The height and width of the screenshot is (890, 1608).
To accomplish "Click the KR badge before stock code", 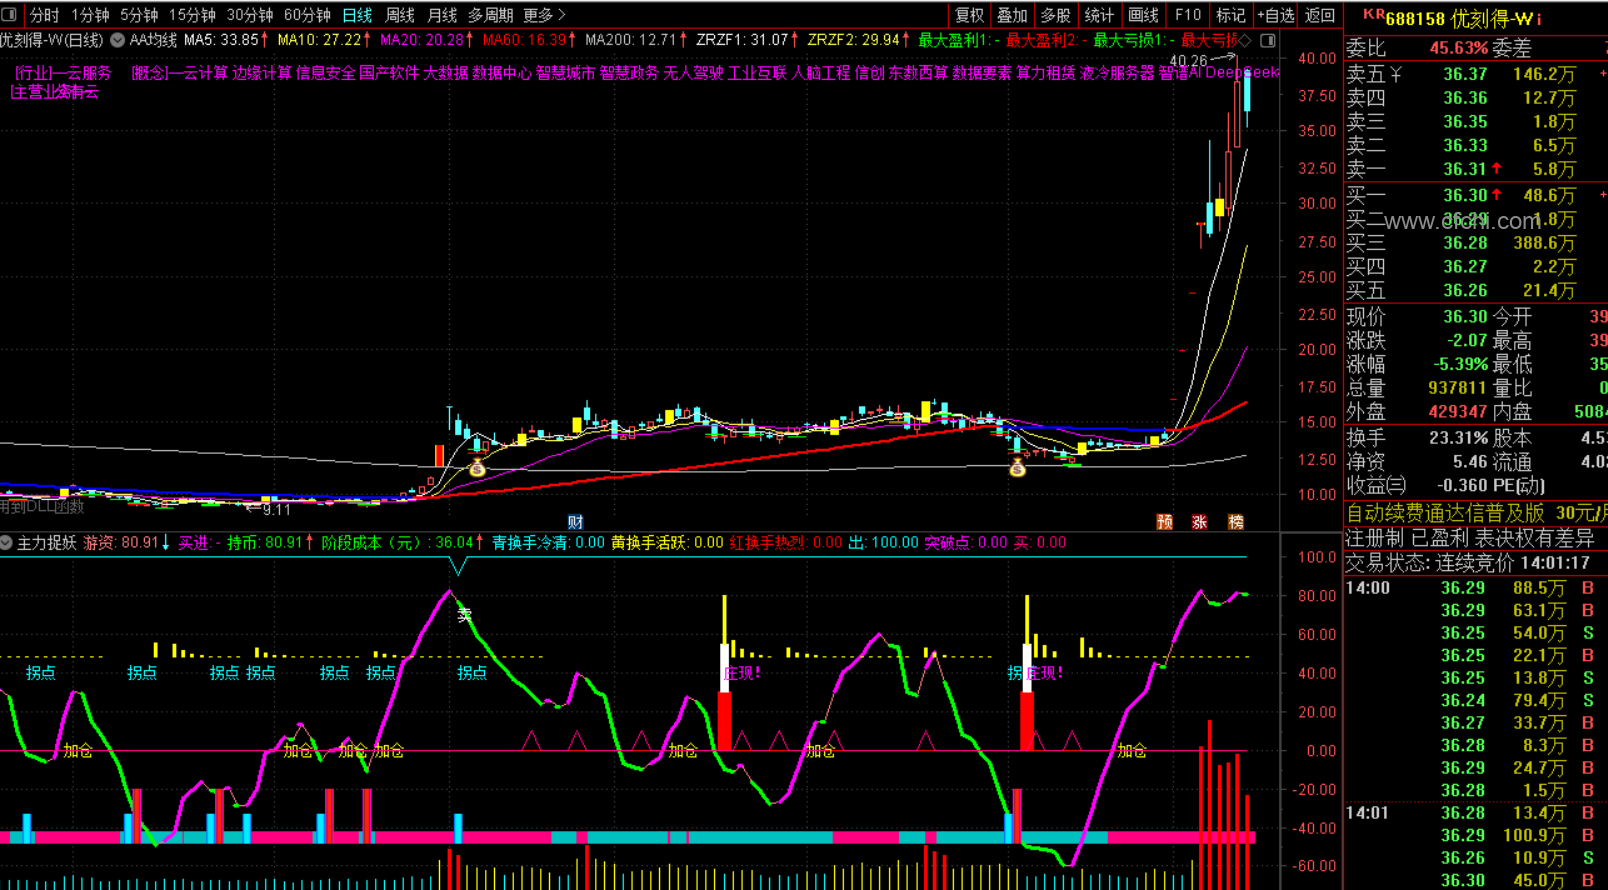I will tap(1373, 14).
